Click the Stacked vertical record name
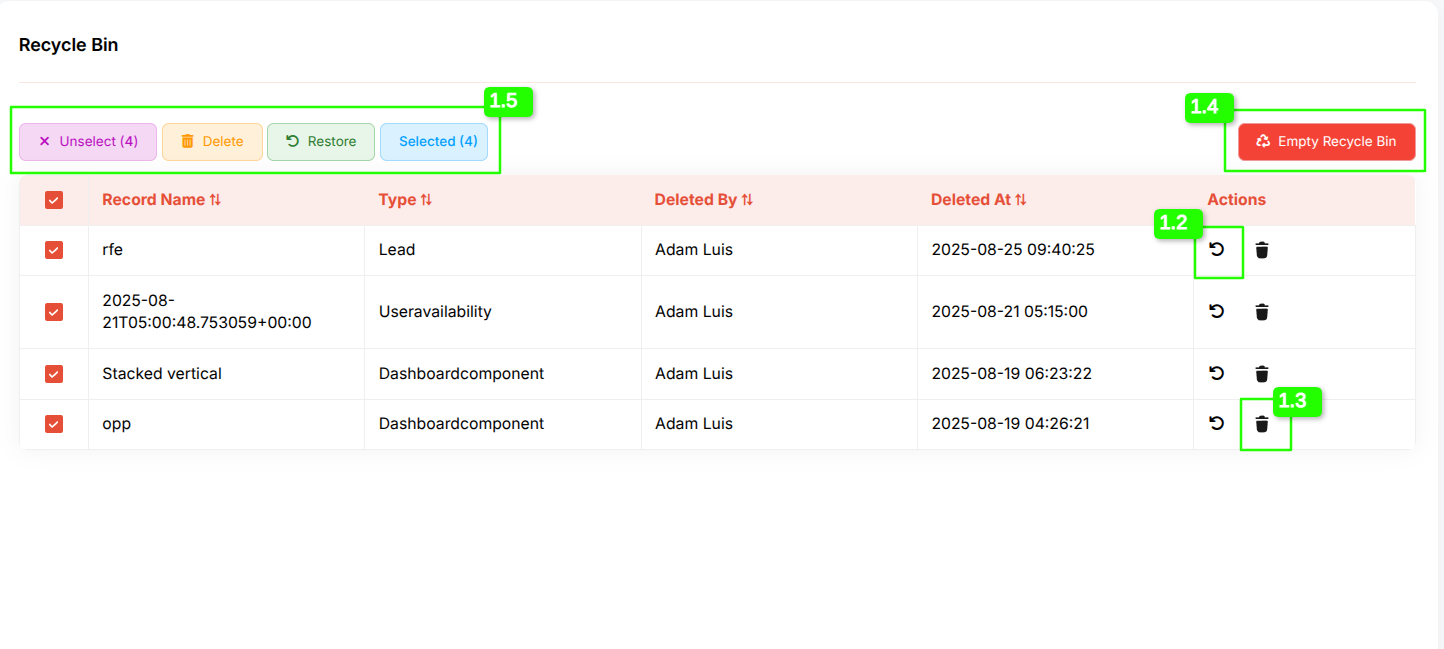Viewport: 1444px width, 649px height. click(x=162, y=374)
